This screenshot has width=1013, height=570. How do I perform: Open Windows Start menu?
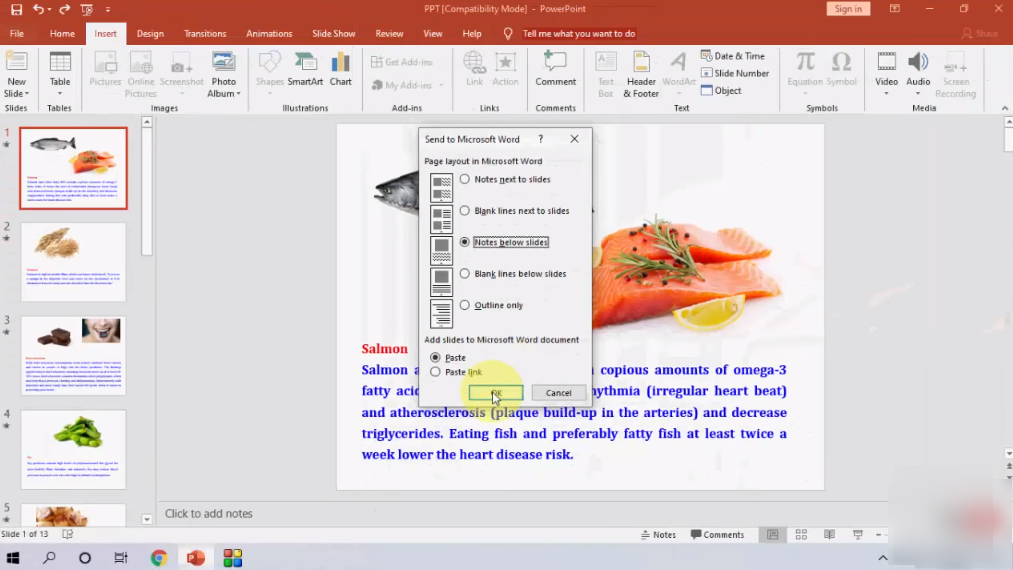pyautogui.click(x=13, y=558)
